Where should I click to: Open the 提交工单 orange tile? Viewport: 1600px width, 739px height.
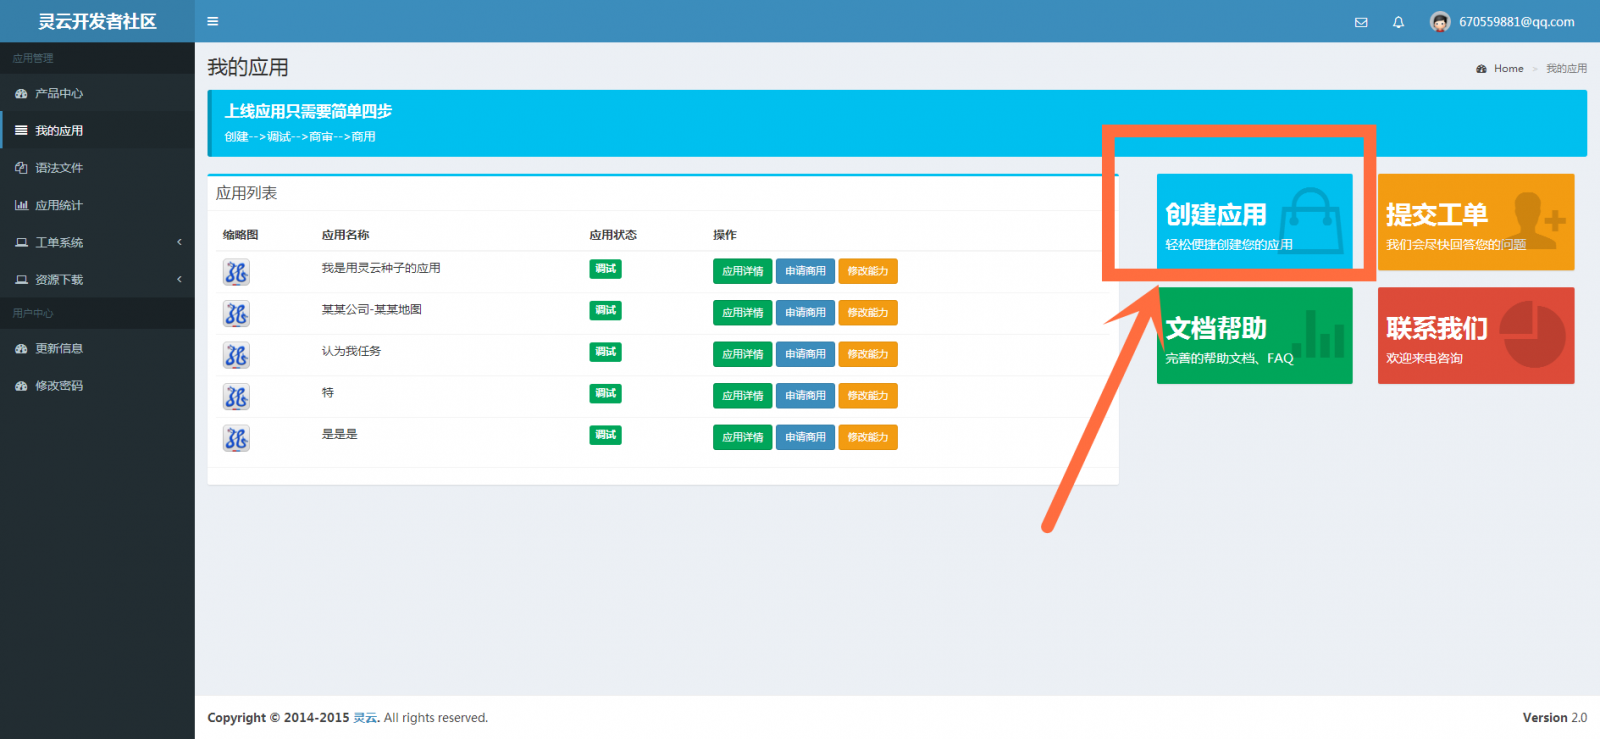click(x=1475, y=222)
